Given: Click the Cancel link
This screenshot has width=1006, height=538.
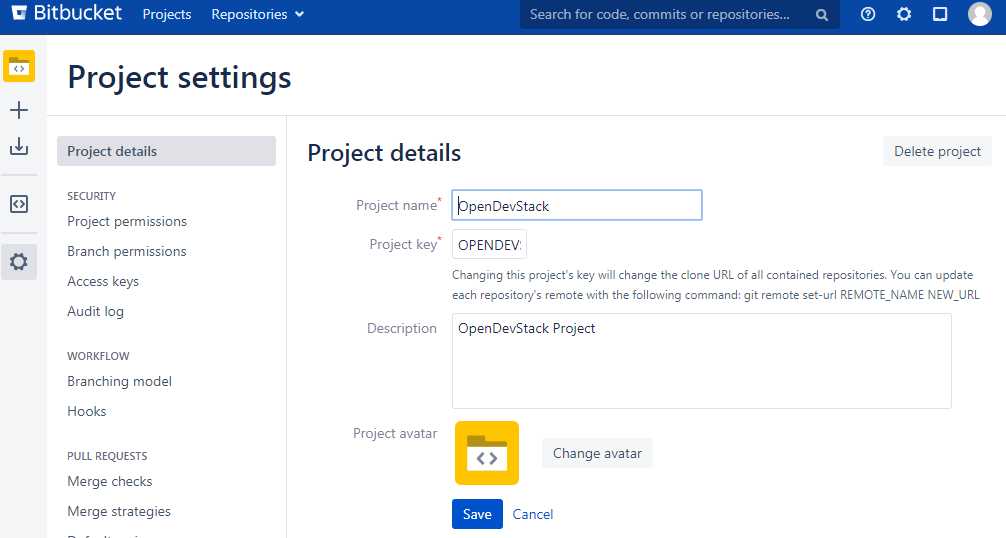Looking at the screenshot, I should [x=533, y=514].
